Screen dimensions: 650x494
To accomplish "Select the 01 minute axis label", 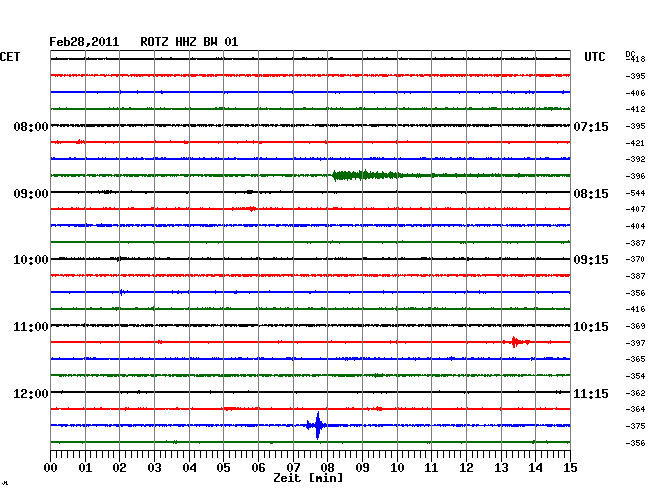I will coord(85,467).
